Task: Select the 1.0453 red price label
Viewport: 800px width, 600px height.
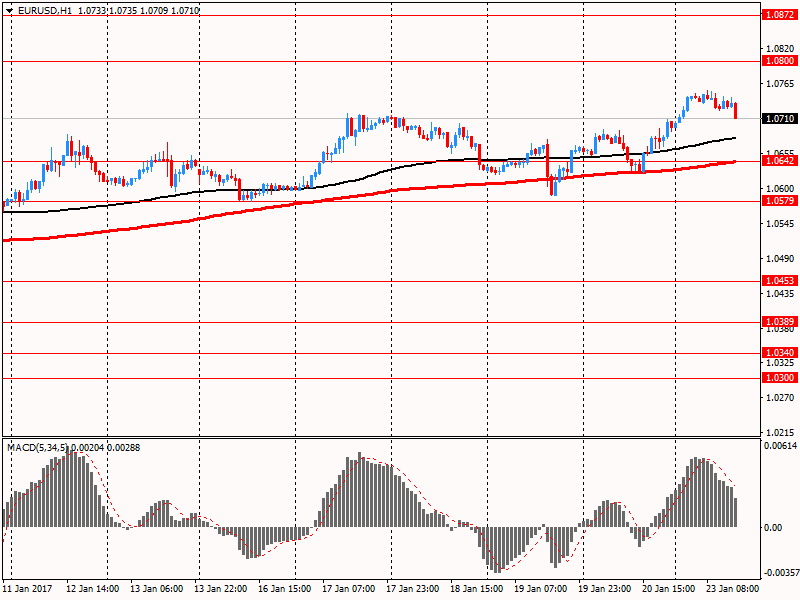Action: pyautogui.click(x=778, y=282)
